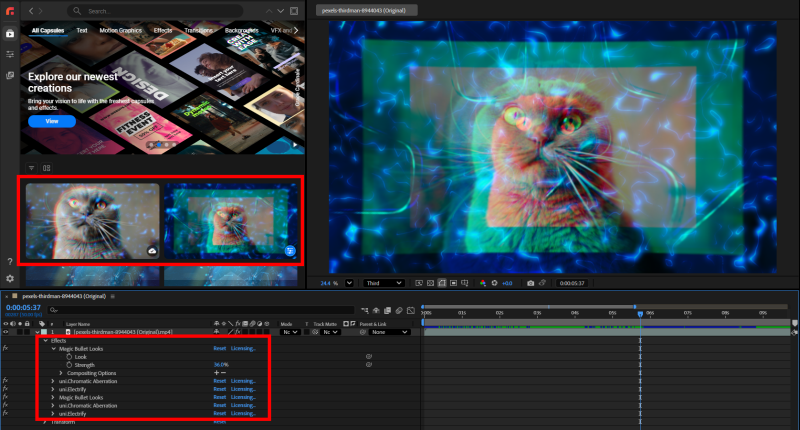Toggle the frame blending switch icon

388,310
